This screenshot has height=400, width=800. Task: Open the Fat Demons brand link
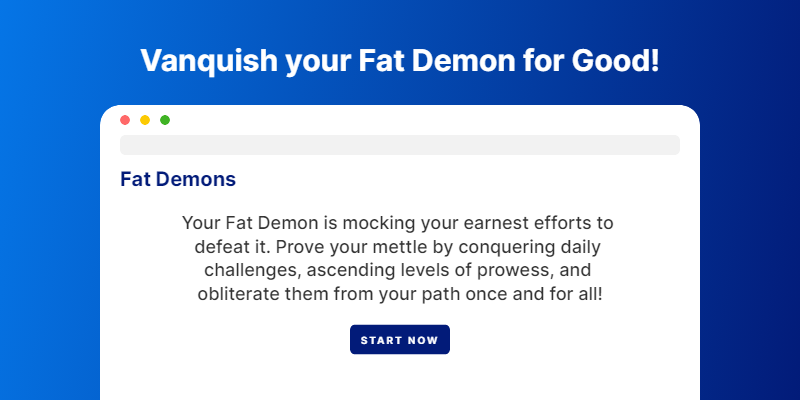pyautogui.click(x=178, y=180)
